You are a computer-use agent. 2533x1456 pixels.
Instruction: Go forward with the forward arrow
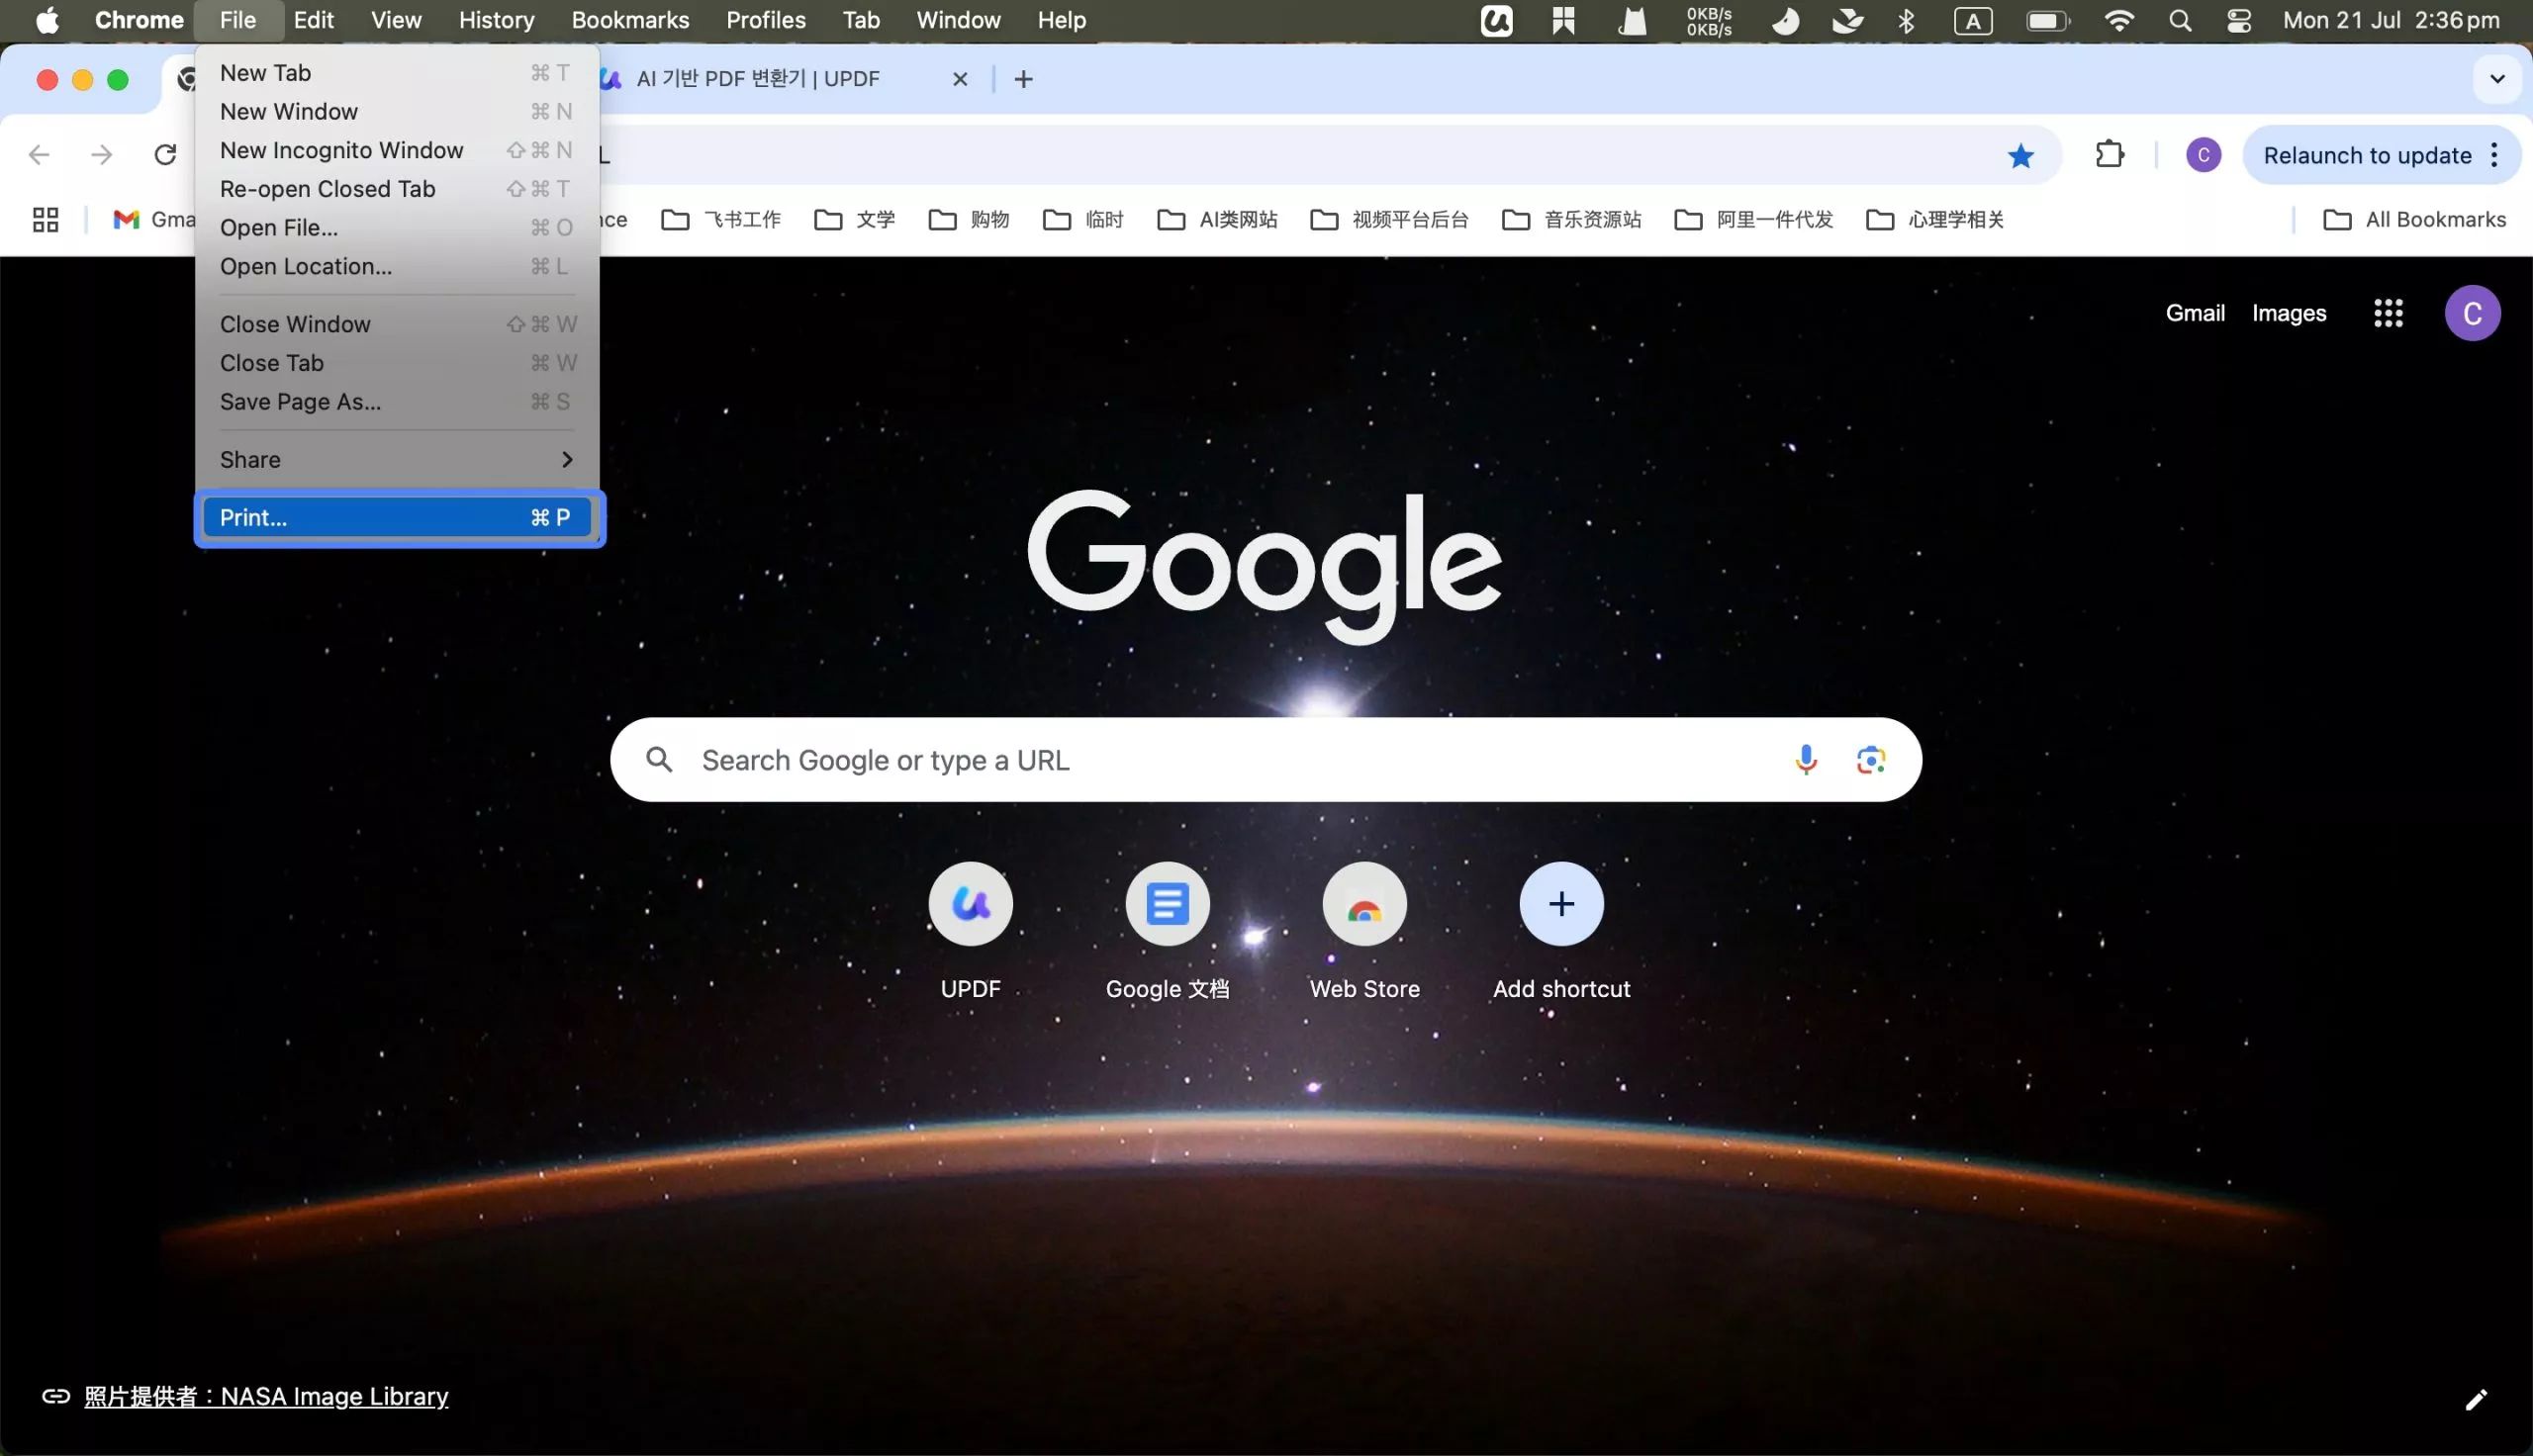pyautogui.click(x=102, y=155)
